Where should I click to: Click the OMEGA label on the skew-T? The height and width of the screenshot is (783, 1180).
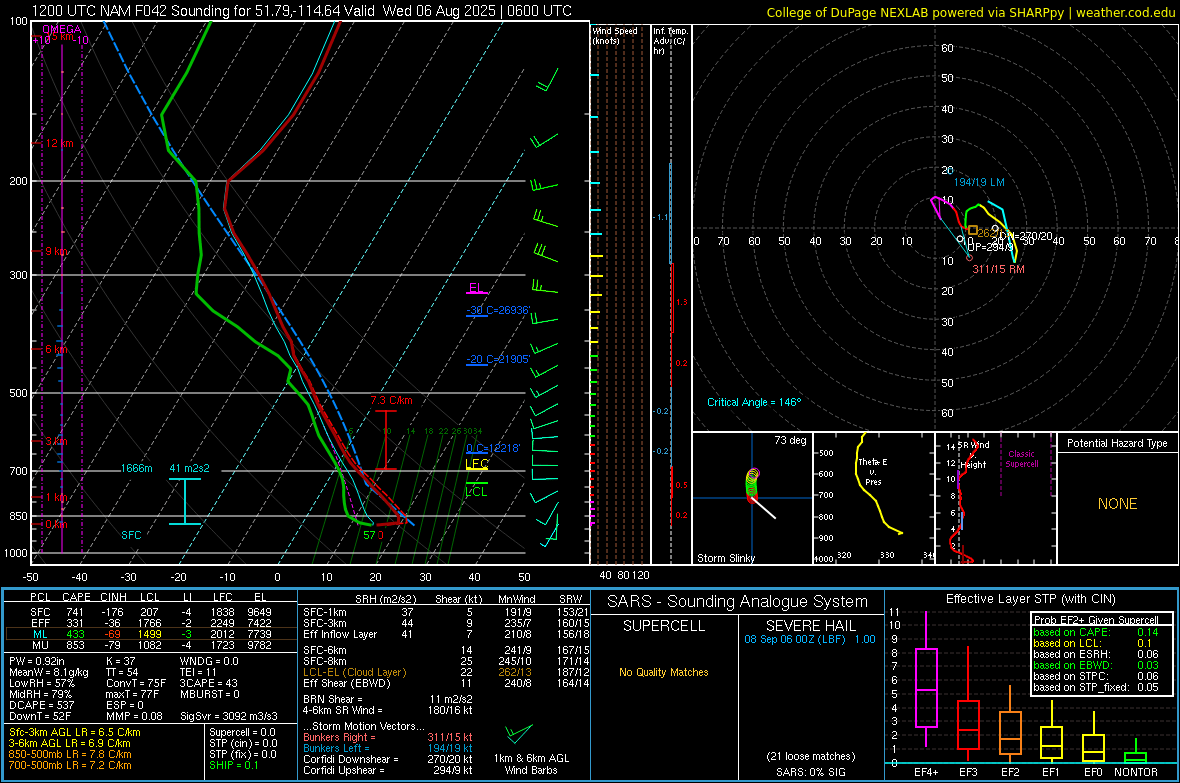[62, 29]
